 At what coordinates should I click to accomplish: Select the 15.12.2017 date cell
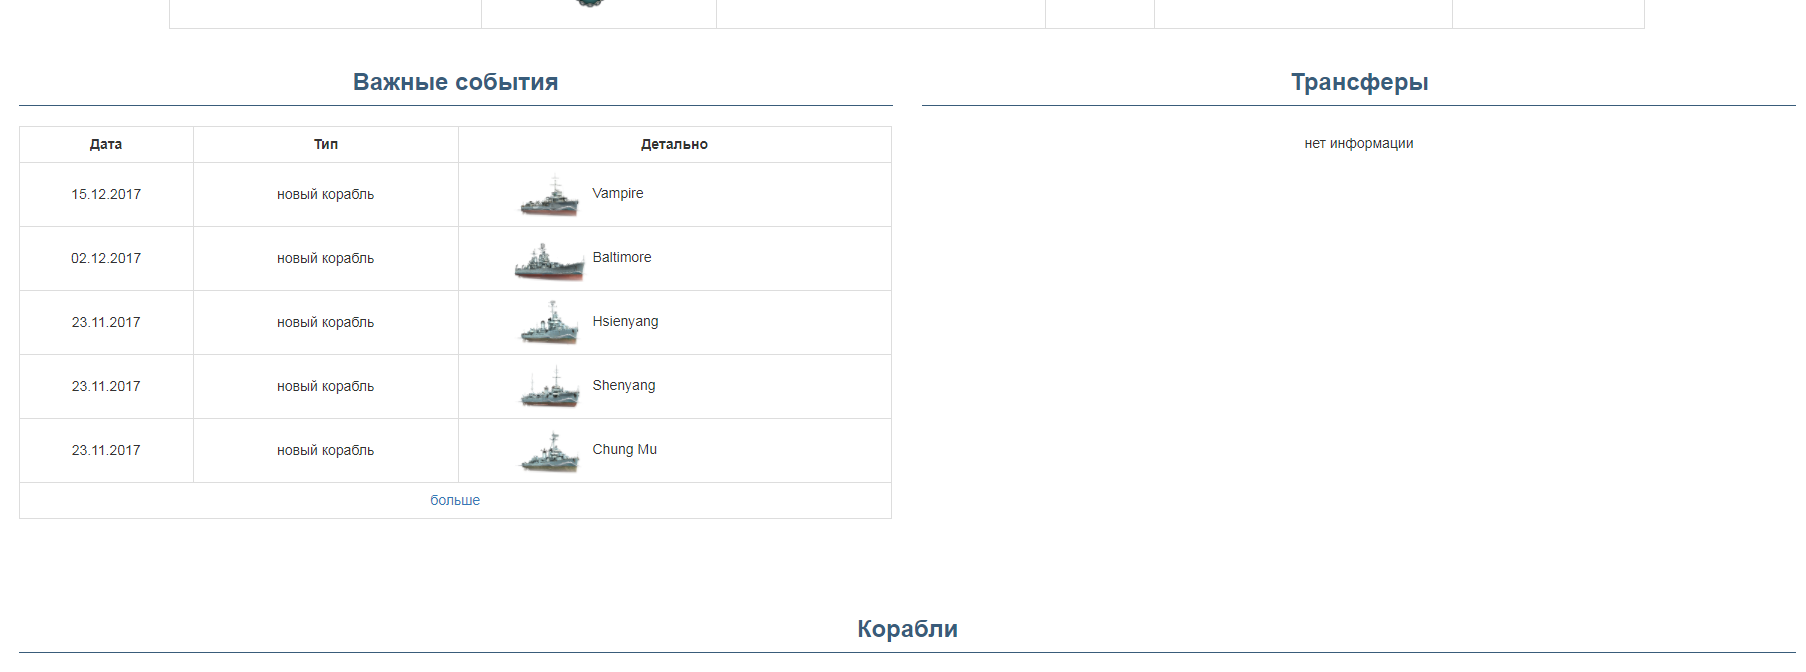pyautogui.click(x=106, y=194)
